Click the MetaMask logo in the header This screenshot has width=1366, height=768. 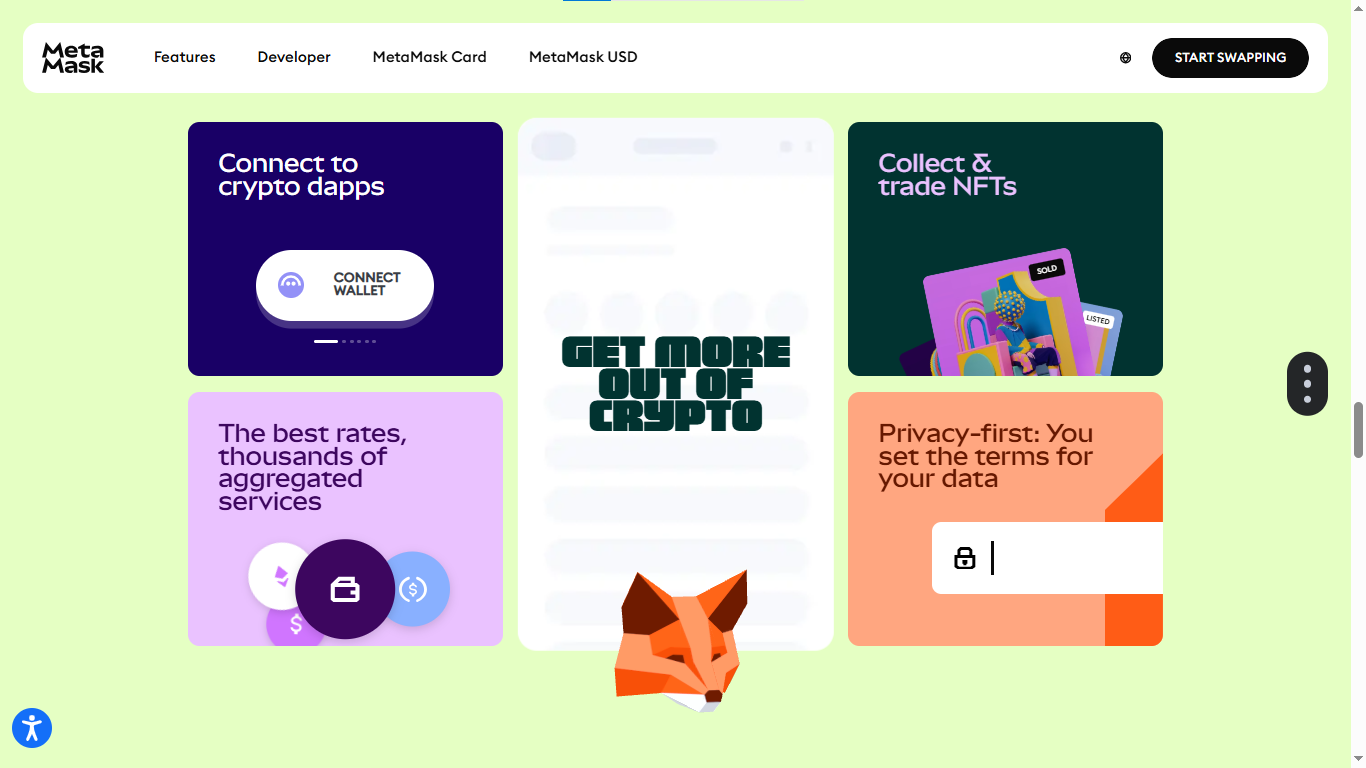point(73,58)
